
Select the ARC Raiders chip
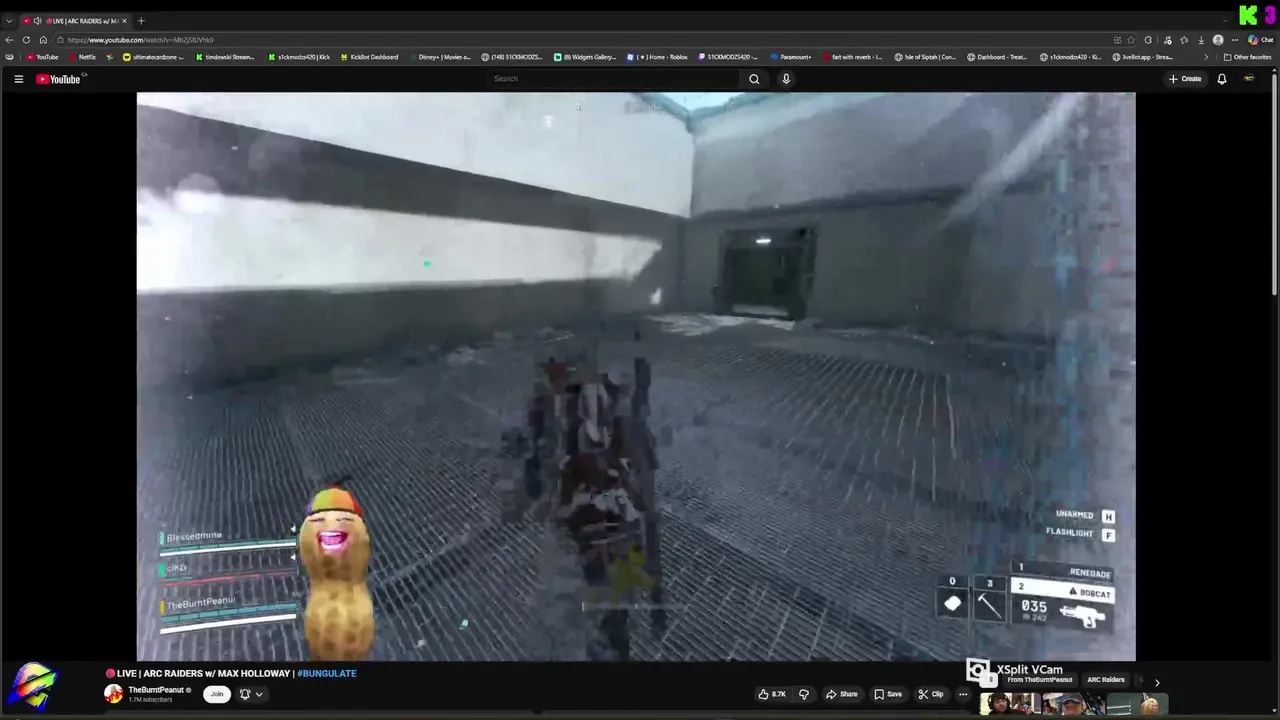pyautogui.click(x=1105, y=680)
